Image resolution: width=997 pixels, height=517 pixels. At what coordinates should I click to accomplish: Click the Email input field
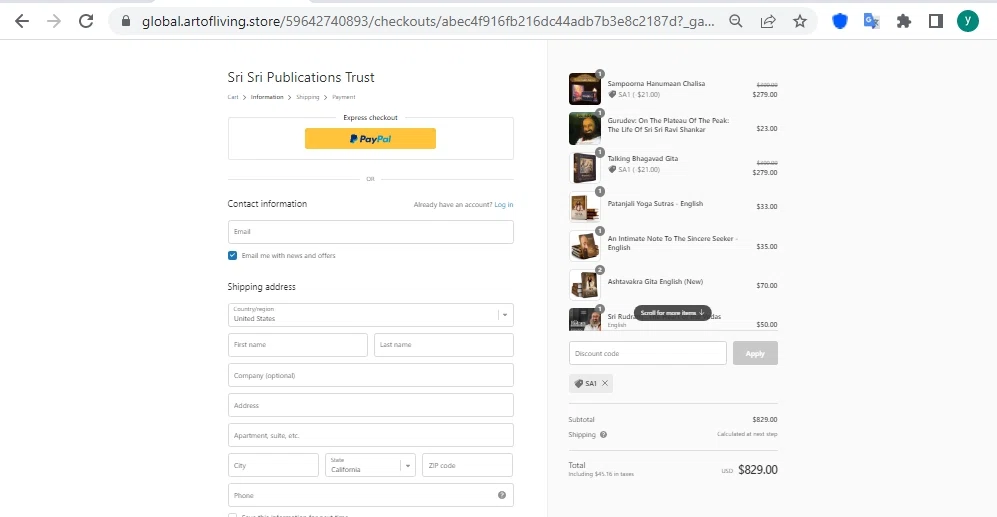coord(371,232)
